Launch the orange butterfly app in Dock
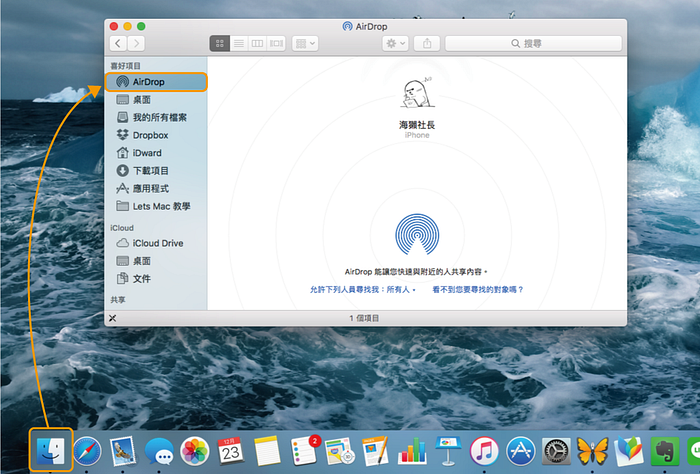 click(x=592, y=451)
